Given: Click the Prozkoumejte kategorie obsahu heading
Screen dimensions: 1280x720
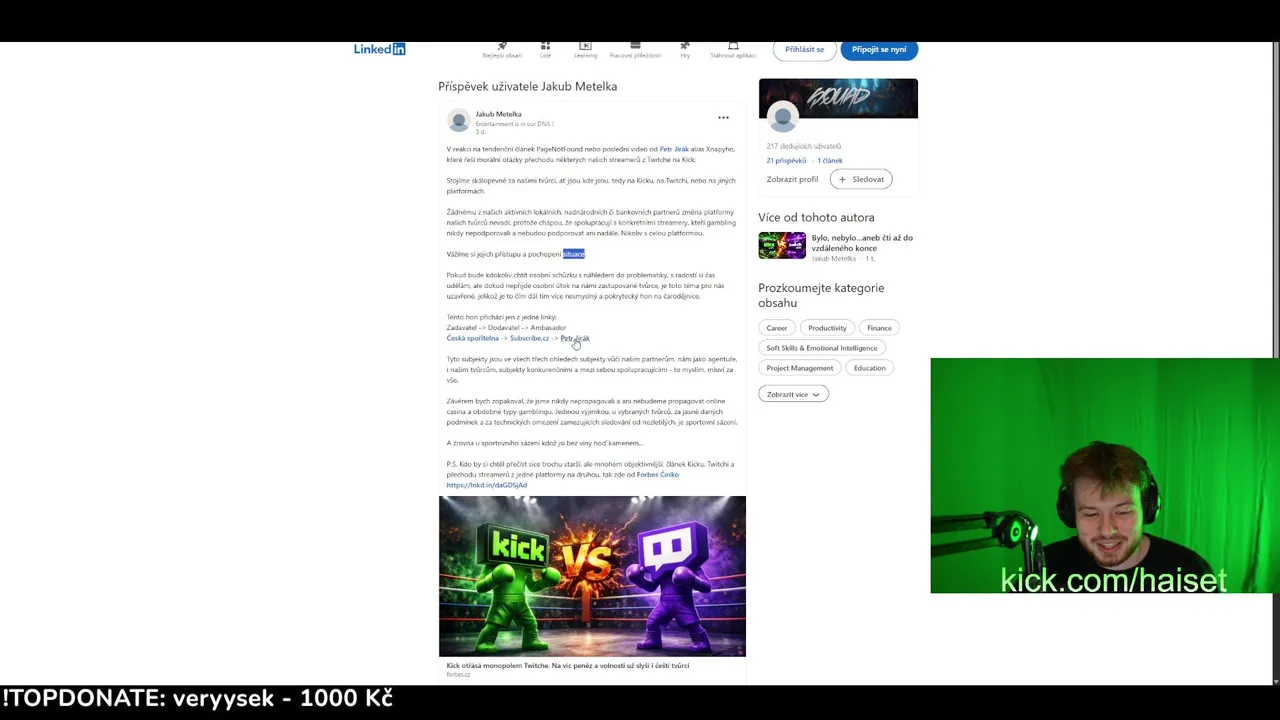Looking at the screenshot, I should tap(821, 295).
